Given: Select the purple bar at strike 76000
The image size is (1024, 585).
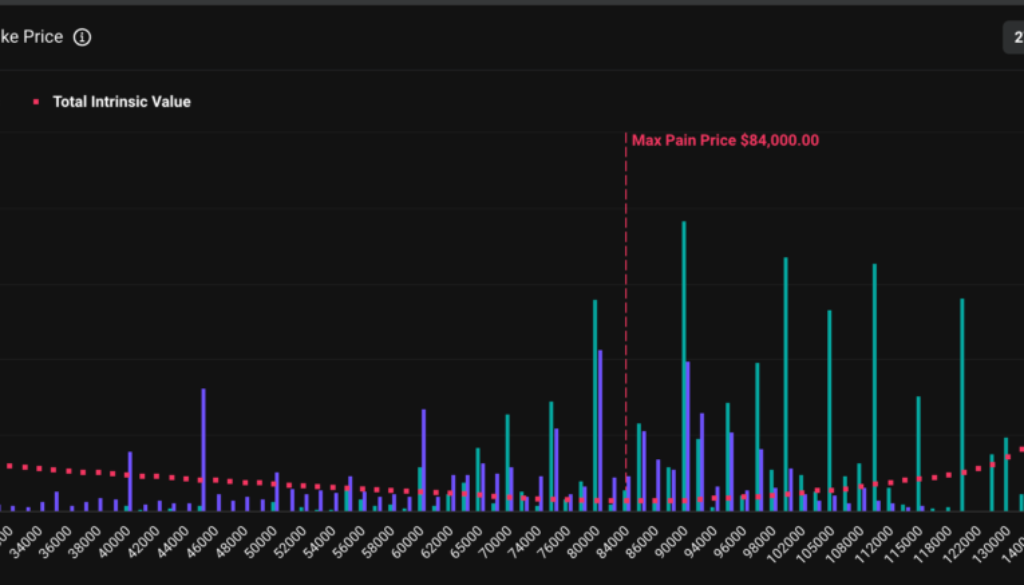Looking at the screenshot, I should coord(556,469).
